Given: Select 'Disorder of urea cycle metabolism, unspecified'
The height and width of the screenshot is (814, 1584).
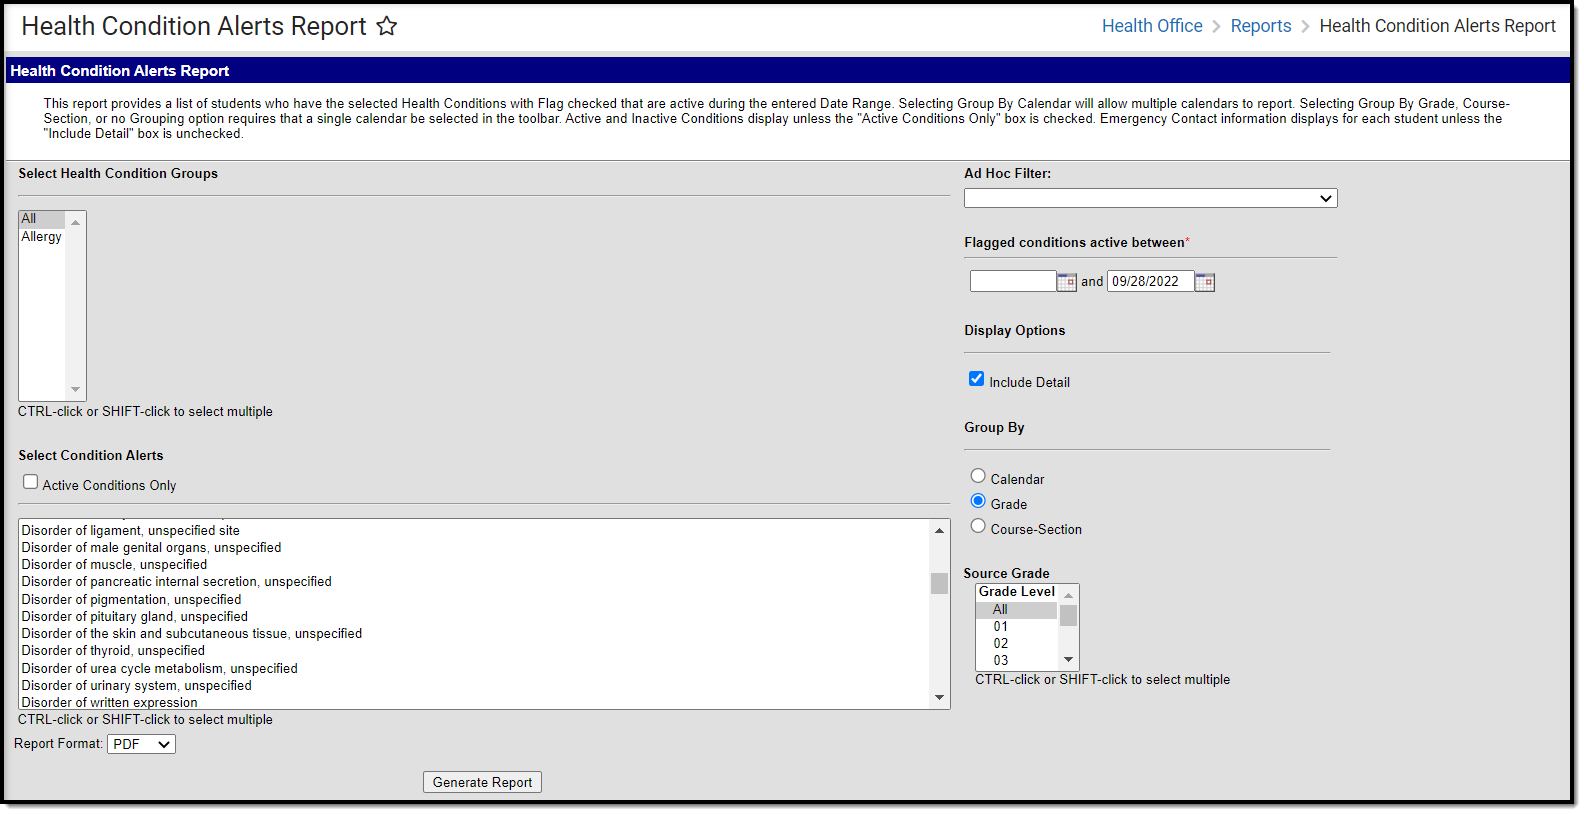Looking at the screenshot, I should 474,669.
